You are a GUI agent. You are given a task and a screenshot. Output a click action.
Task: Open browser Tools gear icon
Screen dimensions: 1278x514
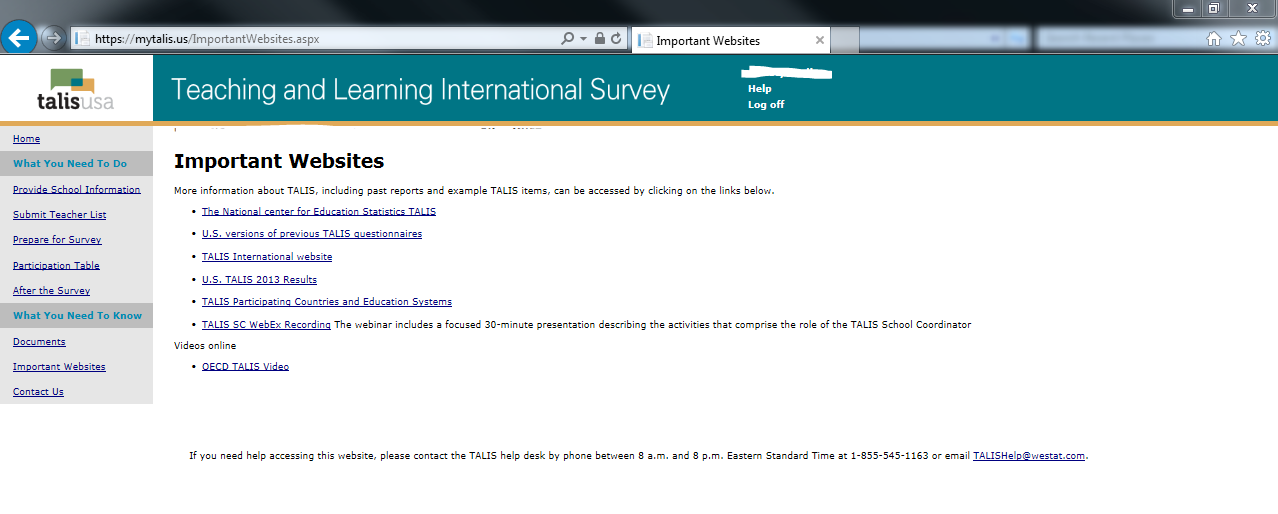tap(1262, 38)
